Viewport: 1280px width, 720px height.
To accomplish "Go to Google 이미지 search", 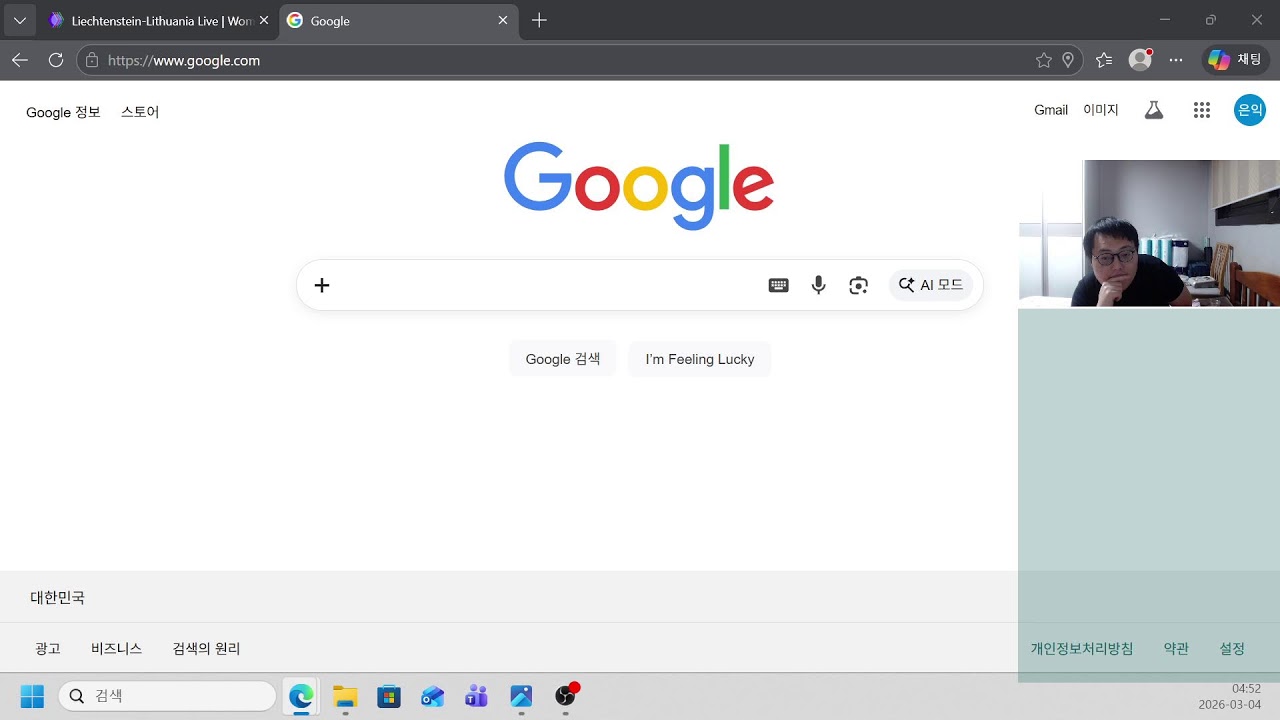I will (x=1101, y=110).
